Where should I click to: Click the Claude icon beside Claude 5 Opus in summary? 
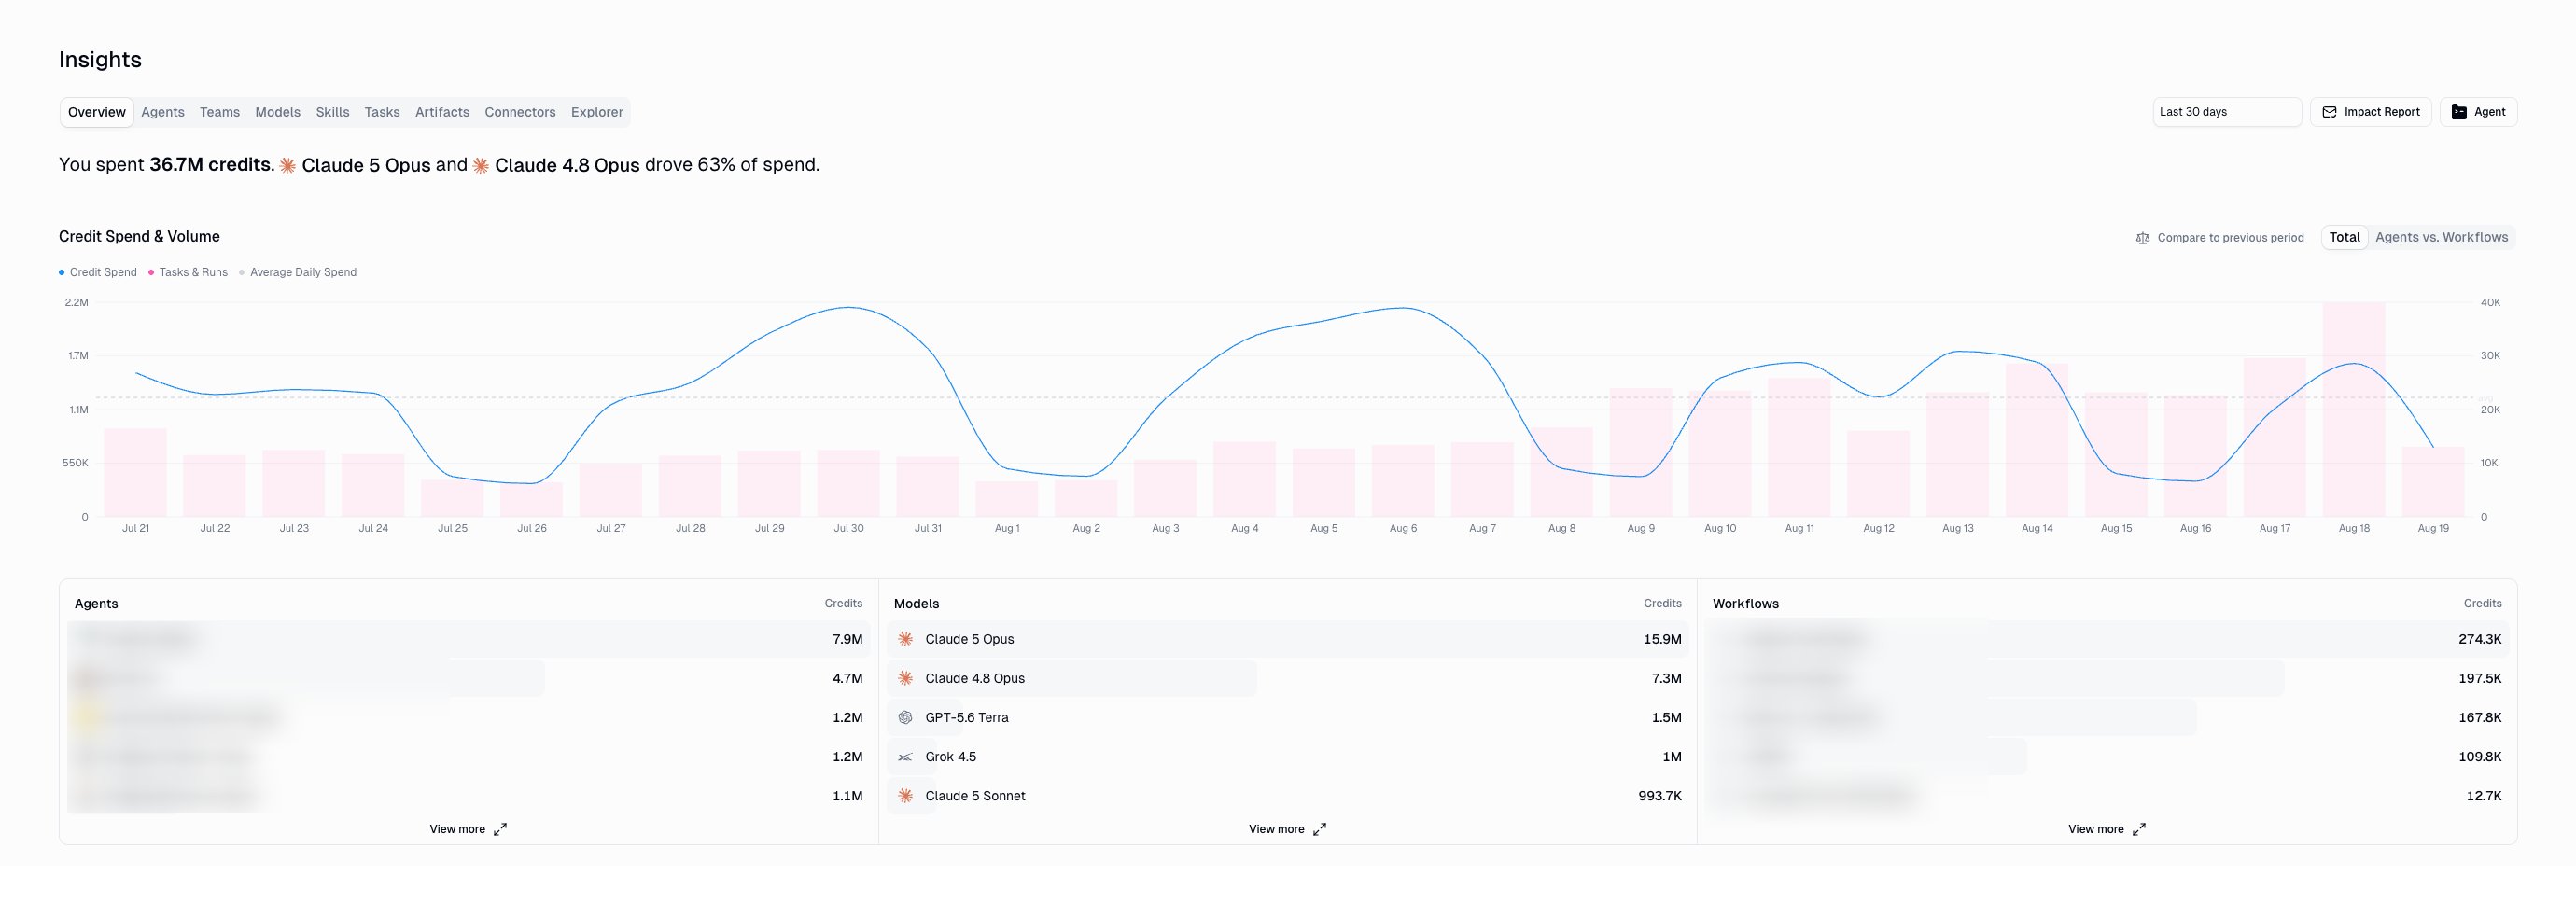tap(287, 166)
